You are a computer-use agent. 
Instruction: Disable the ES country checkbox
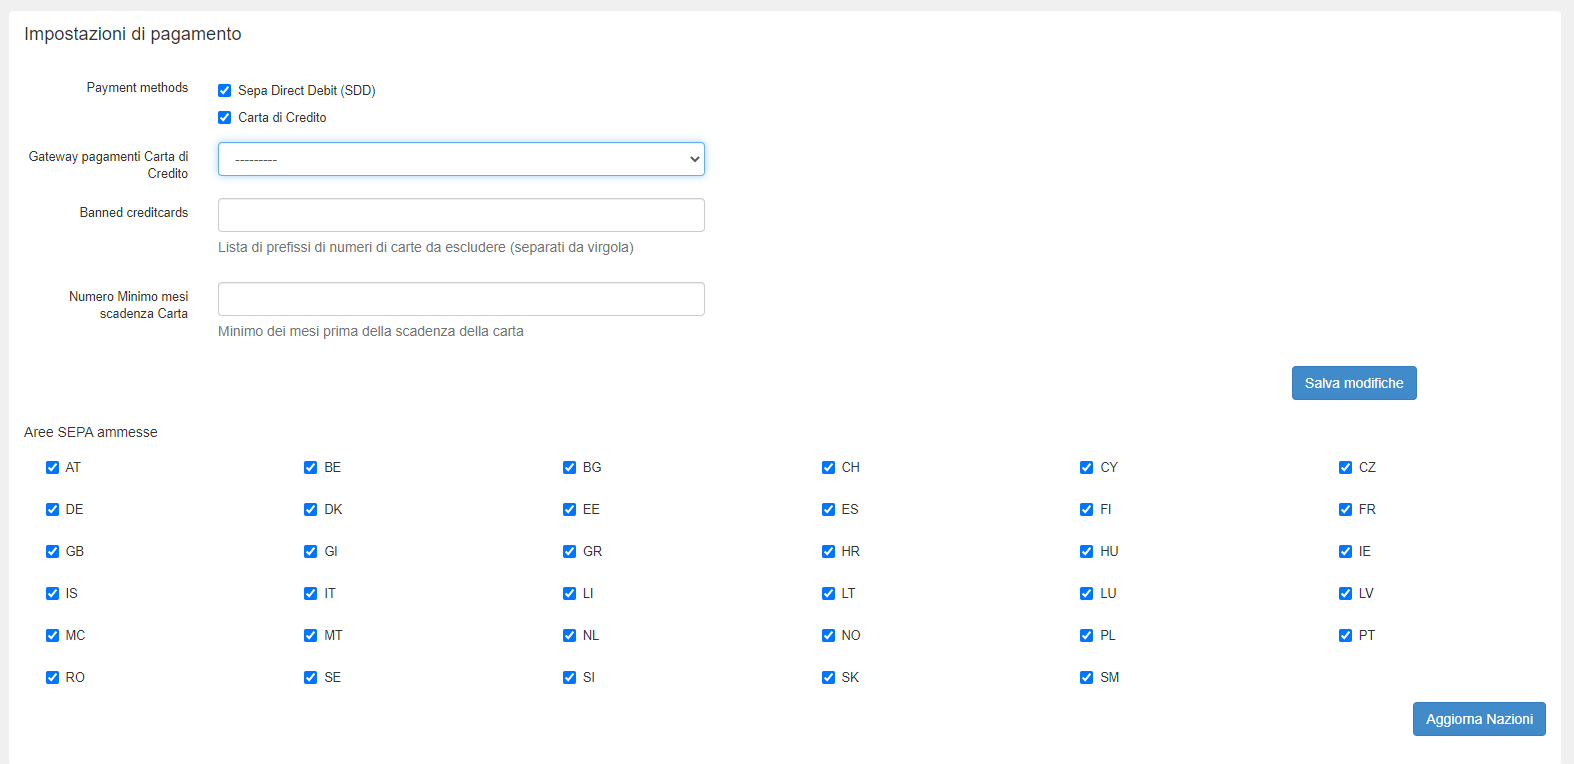point(828,510)
